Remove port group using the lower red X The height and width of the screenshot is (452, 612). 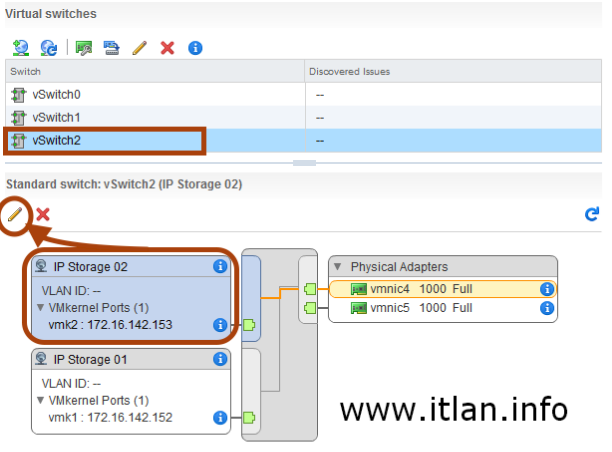(43, 214)
